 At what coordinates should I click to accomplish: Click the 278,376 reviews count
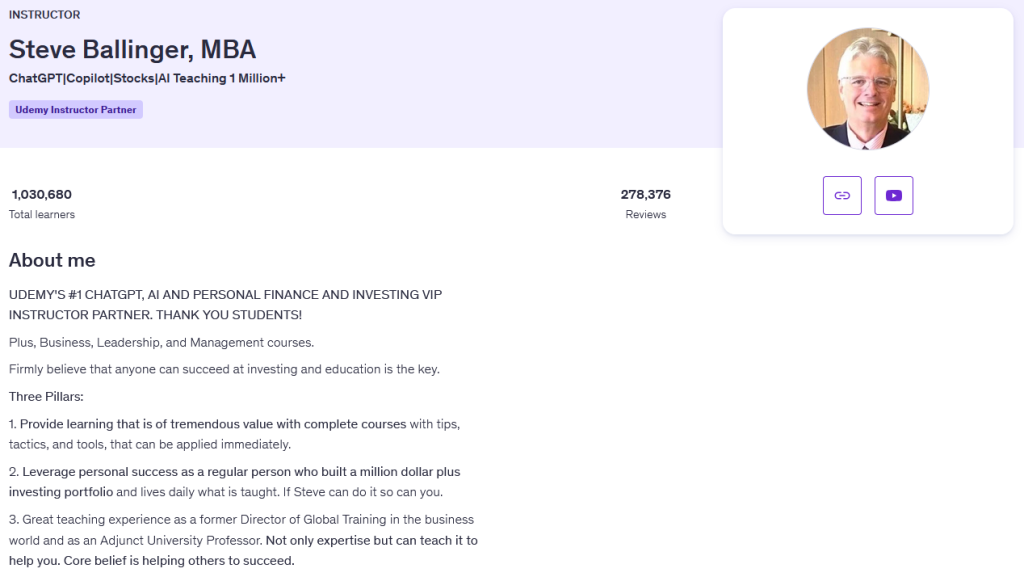pyautogui.click(x=645, y=194)
